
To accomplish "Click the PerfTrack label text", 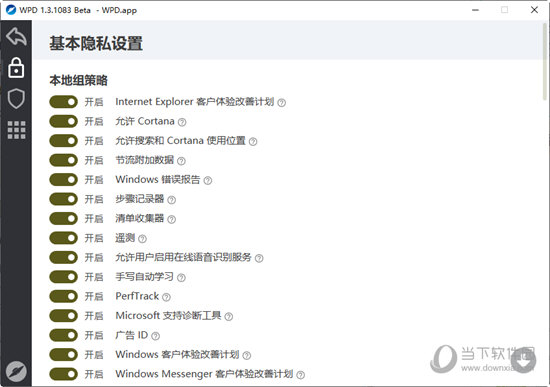I will tap(137, 296).
